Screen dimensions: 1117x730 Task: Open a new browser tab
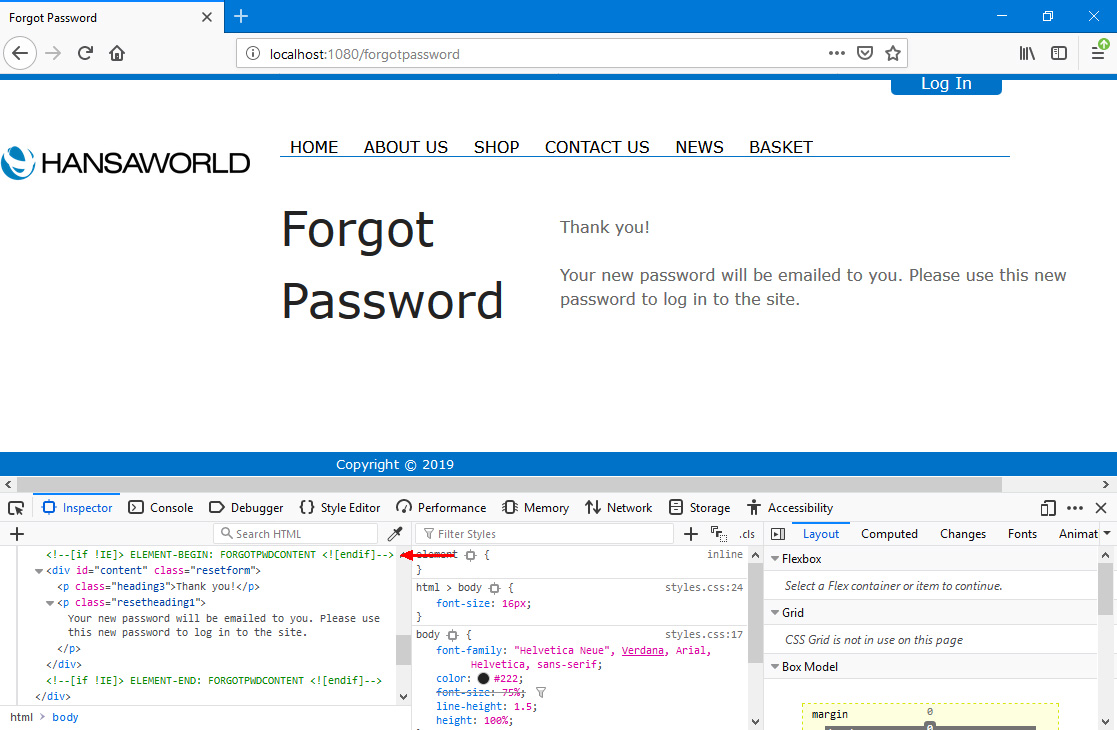pyautogui.click(x=241, y=16)
